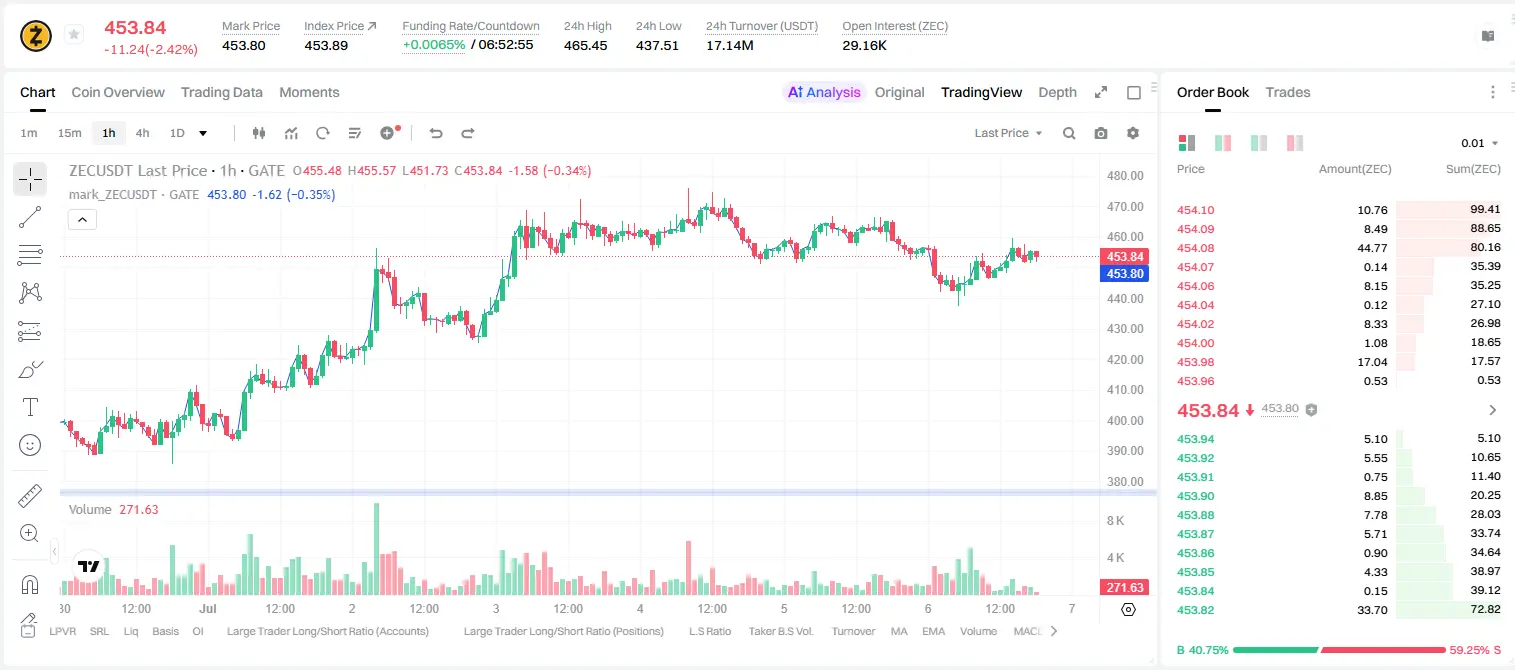Switch to the Trading Data tab

point(222,92)
